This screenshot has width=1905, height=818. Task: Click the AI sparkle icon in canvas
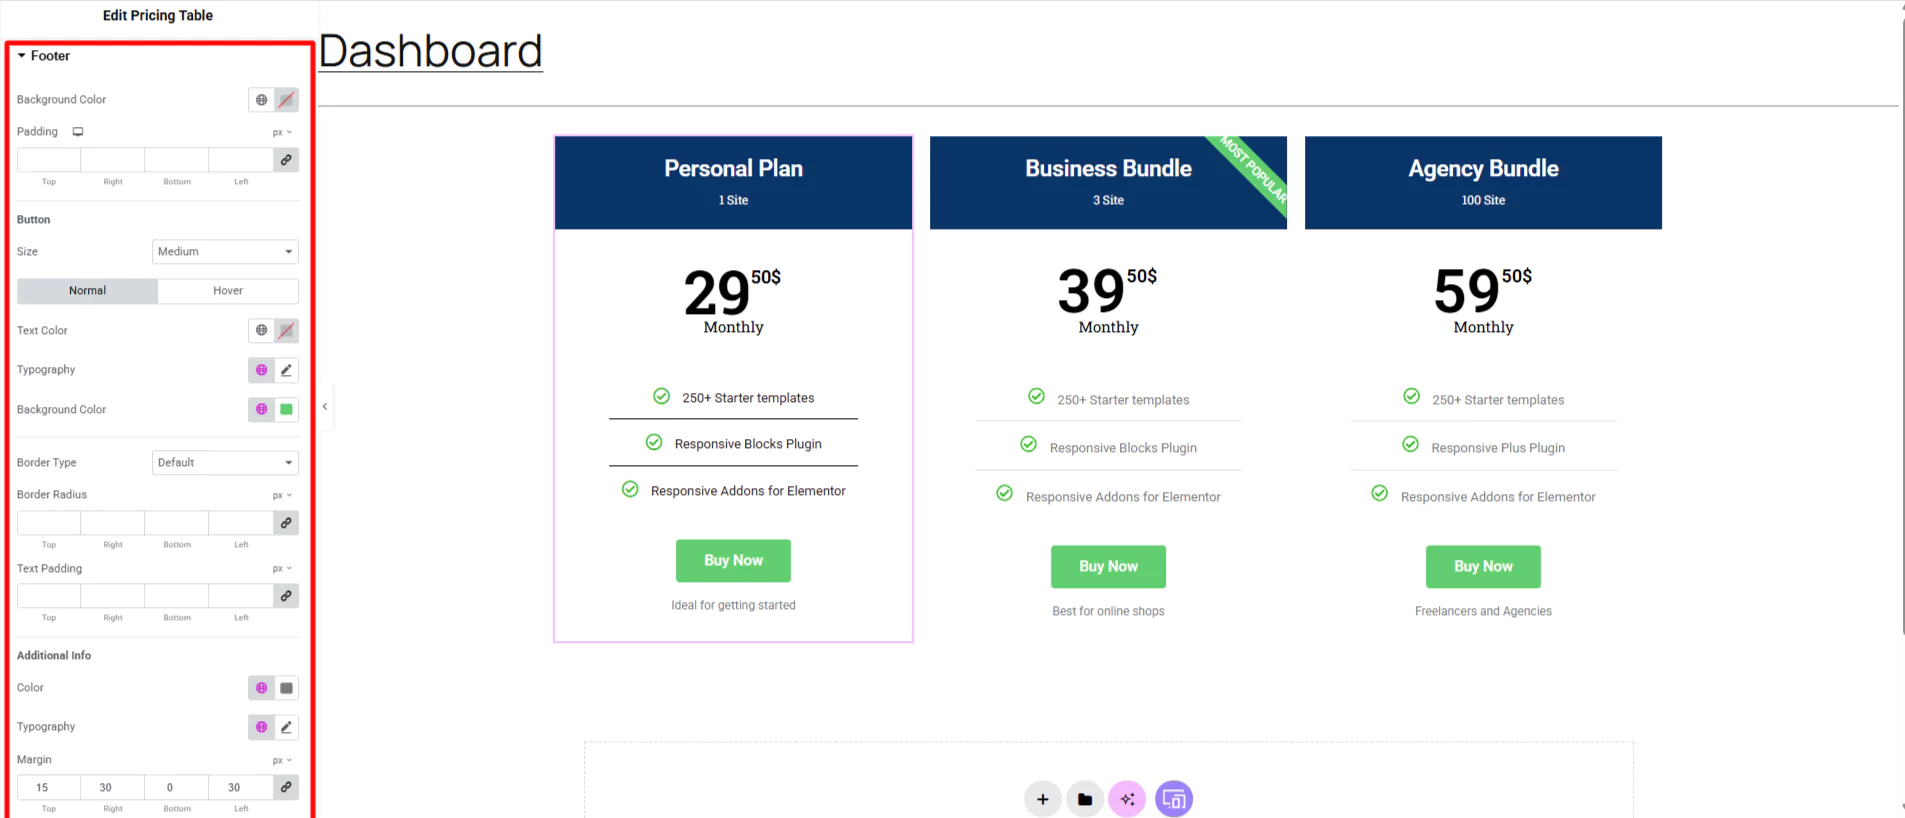pos(1128,799)
